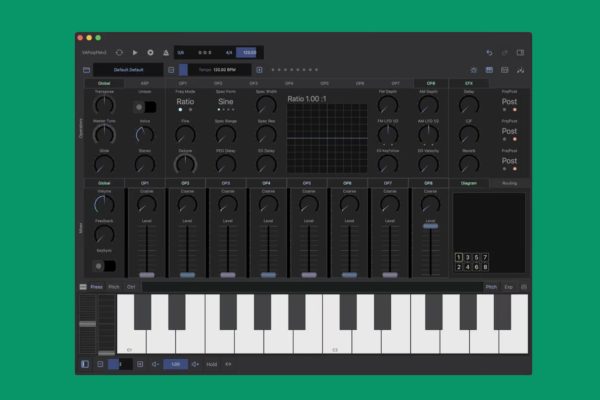Toggle the Hold button
This screenshot has width=600, height=400.
tap(212, 364)
